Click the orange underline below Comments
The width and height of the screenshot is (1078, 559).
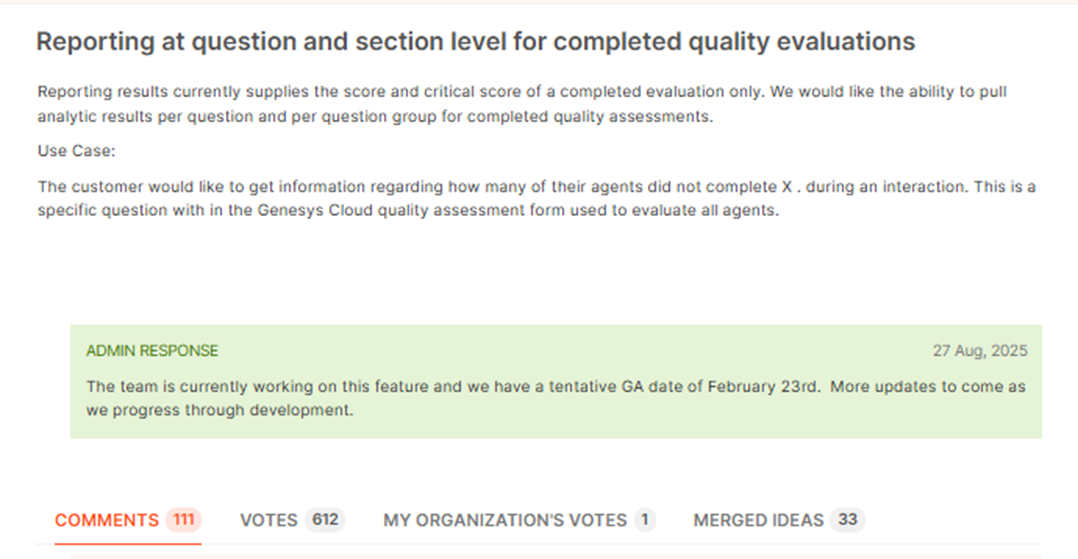[x=128, y=543]
